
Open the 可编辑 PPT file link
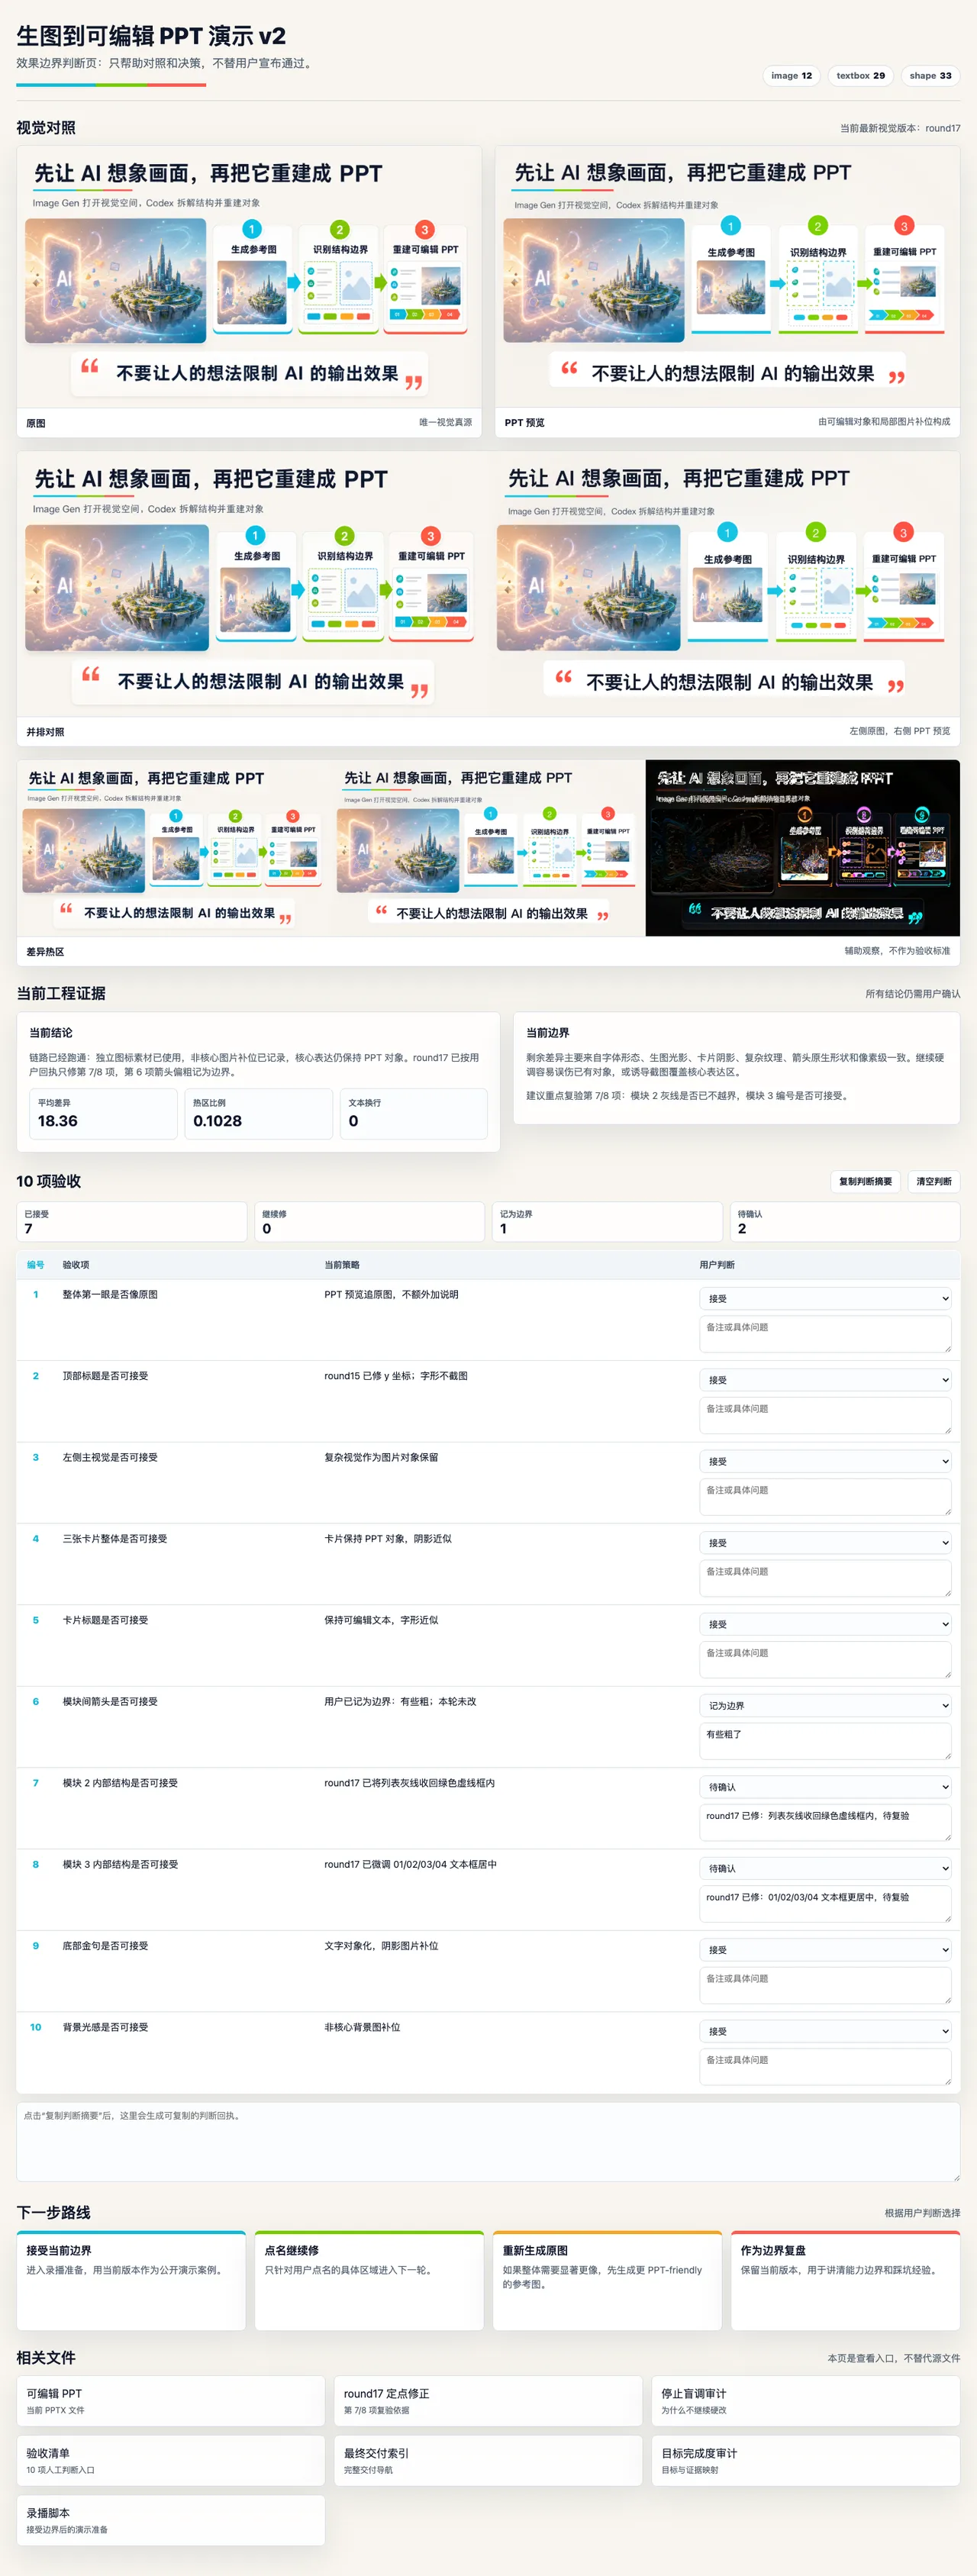[x=171, y=2401]
